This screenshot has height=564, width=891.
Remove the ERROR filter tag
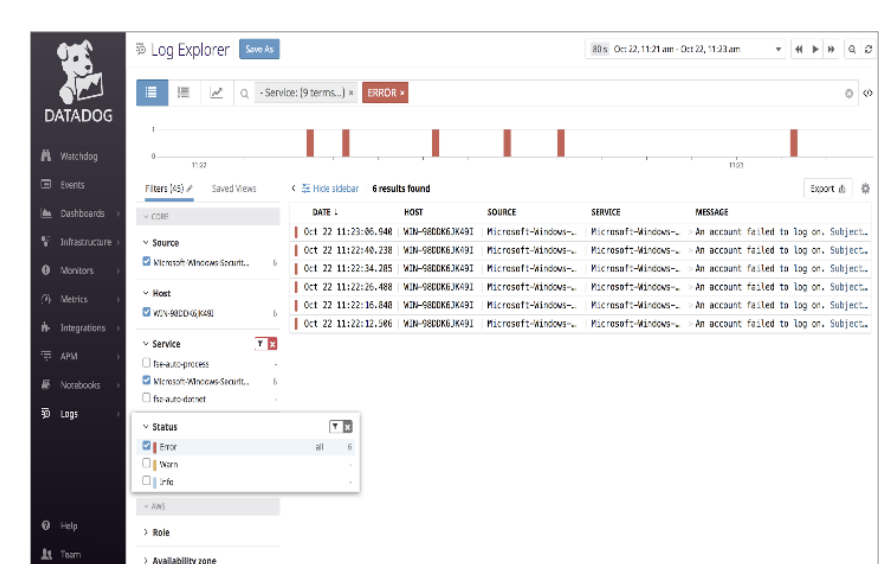[402, 93]
